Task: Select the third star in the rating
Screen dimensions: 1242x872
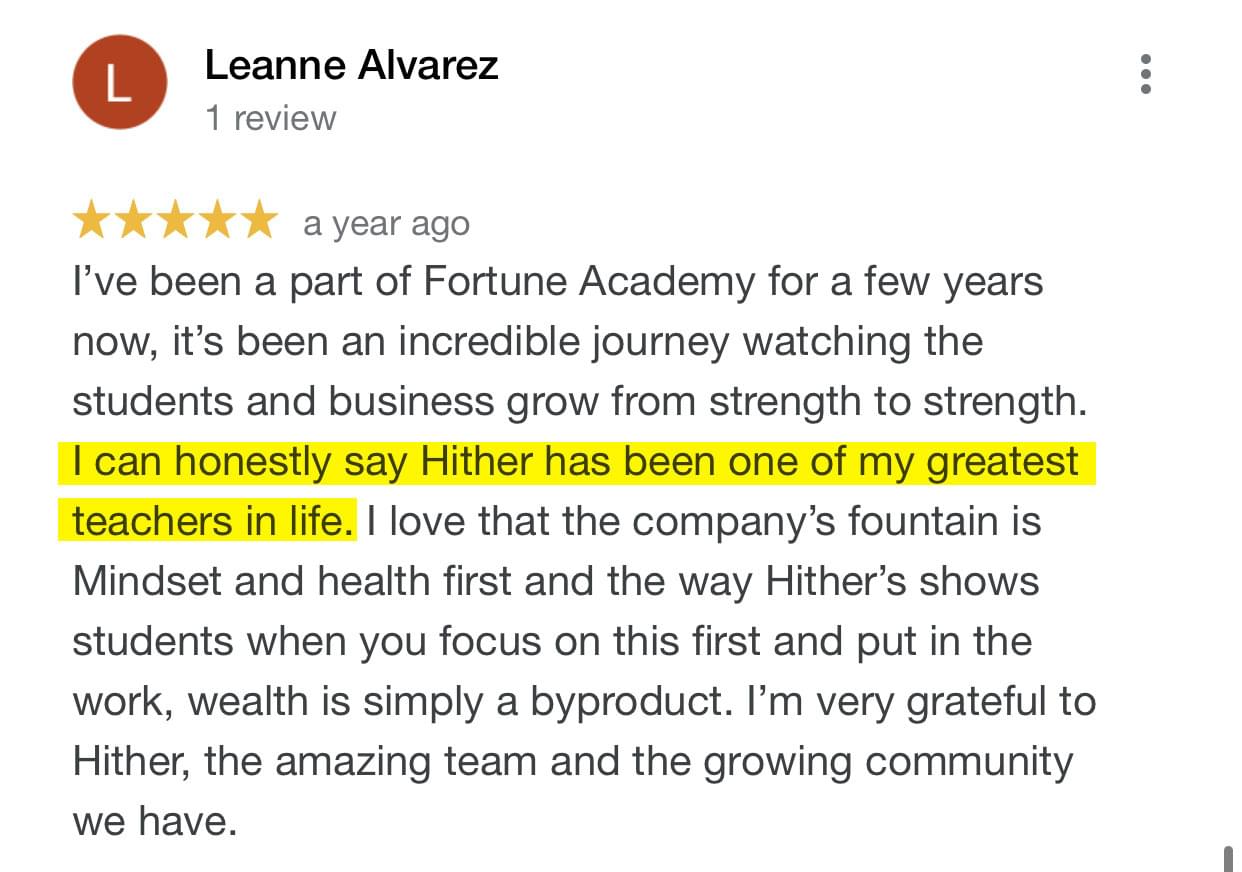Action: click(174, 221)
